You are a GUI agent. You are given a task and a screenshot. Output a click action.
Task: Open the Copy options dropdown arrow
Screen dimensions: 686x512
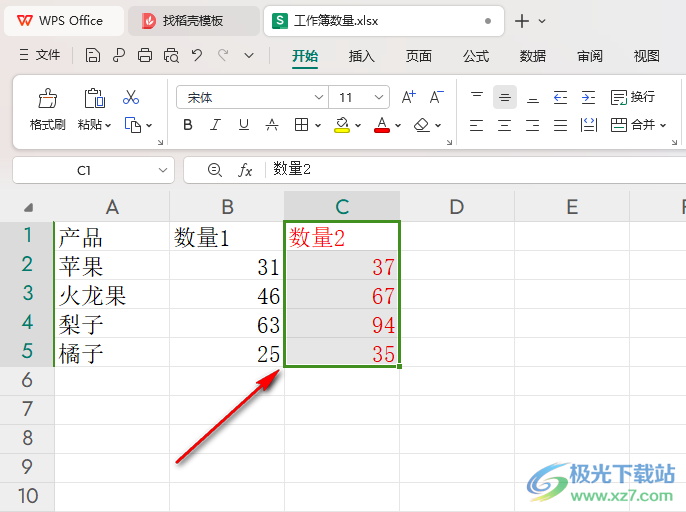[x=149, y=125]
